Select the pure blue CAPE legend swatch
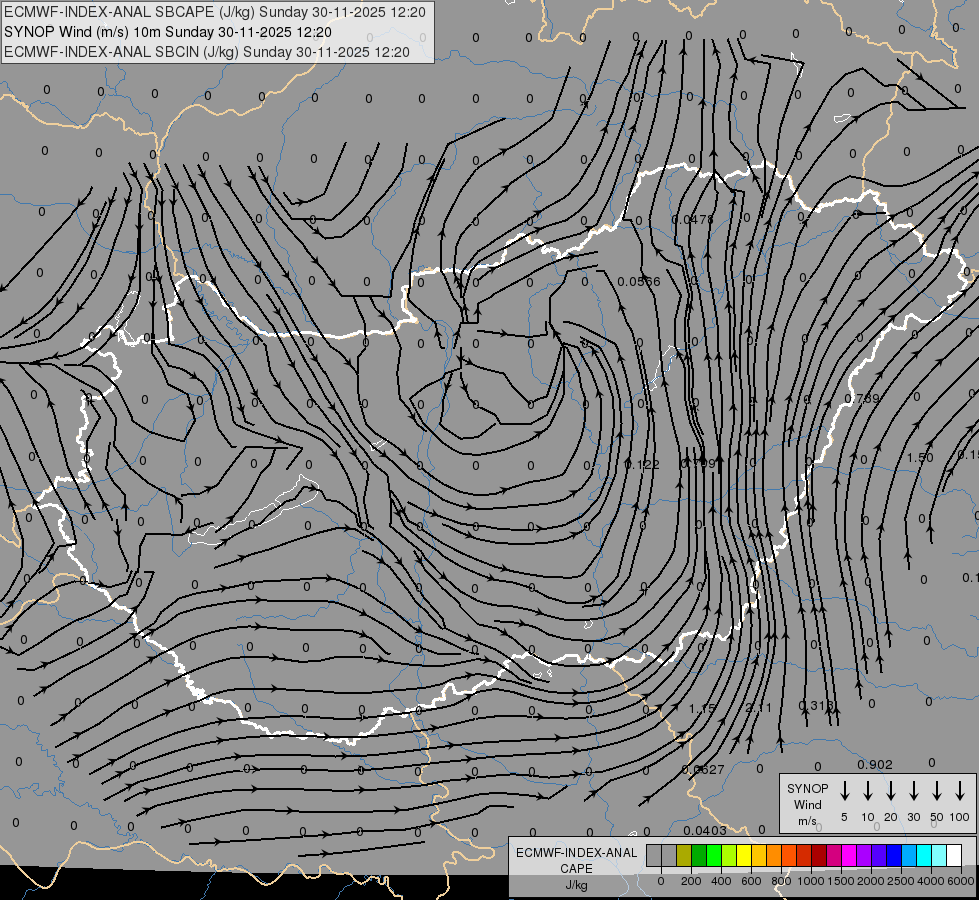This screenshot has height=900, width=979. pyautogui.click(x=893, y=855)
